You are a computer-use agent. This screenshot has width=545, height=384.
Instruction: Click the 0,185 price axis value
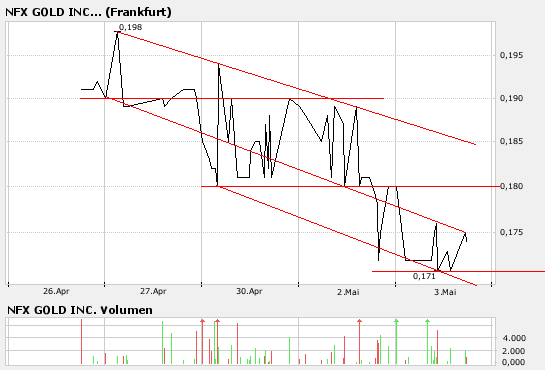pos(511,141)
